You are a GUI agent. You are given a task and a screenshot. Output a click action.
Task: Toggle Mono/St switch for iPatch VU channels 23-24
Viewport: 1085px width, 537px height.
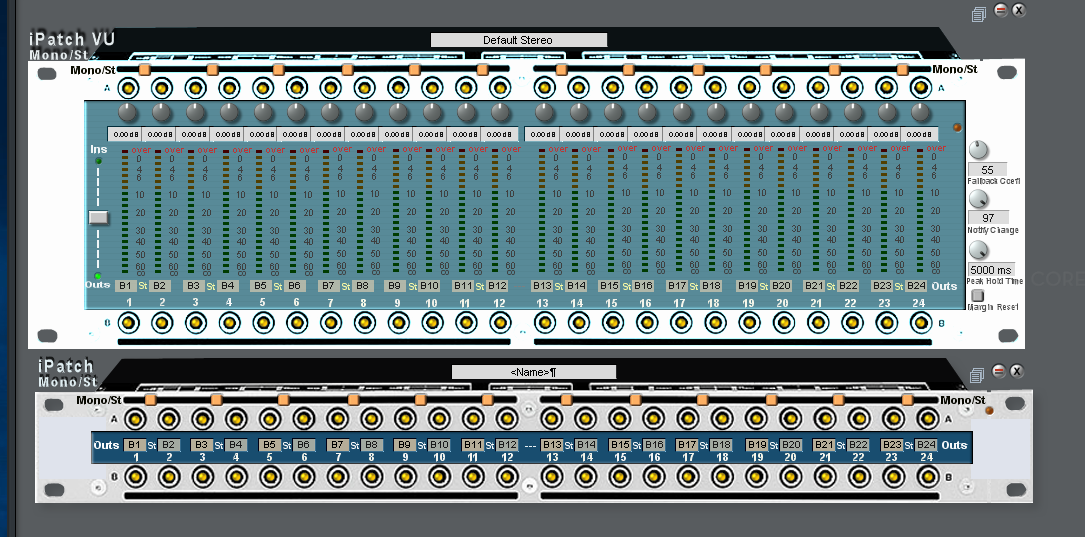[902, 70]
